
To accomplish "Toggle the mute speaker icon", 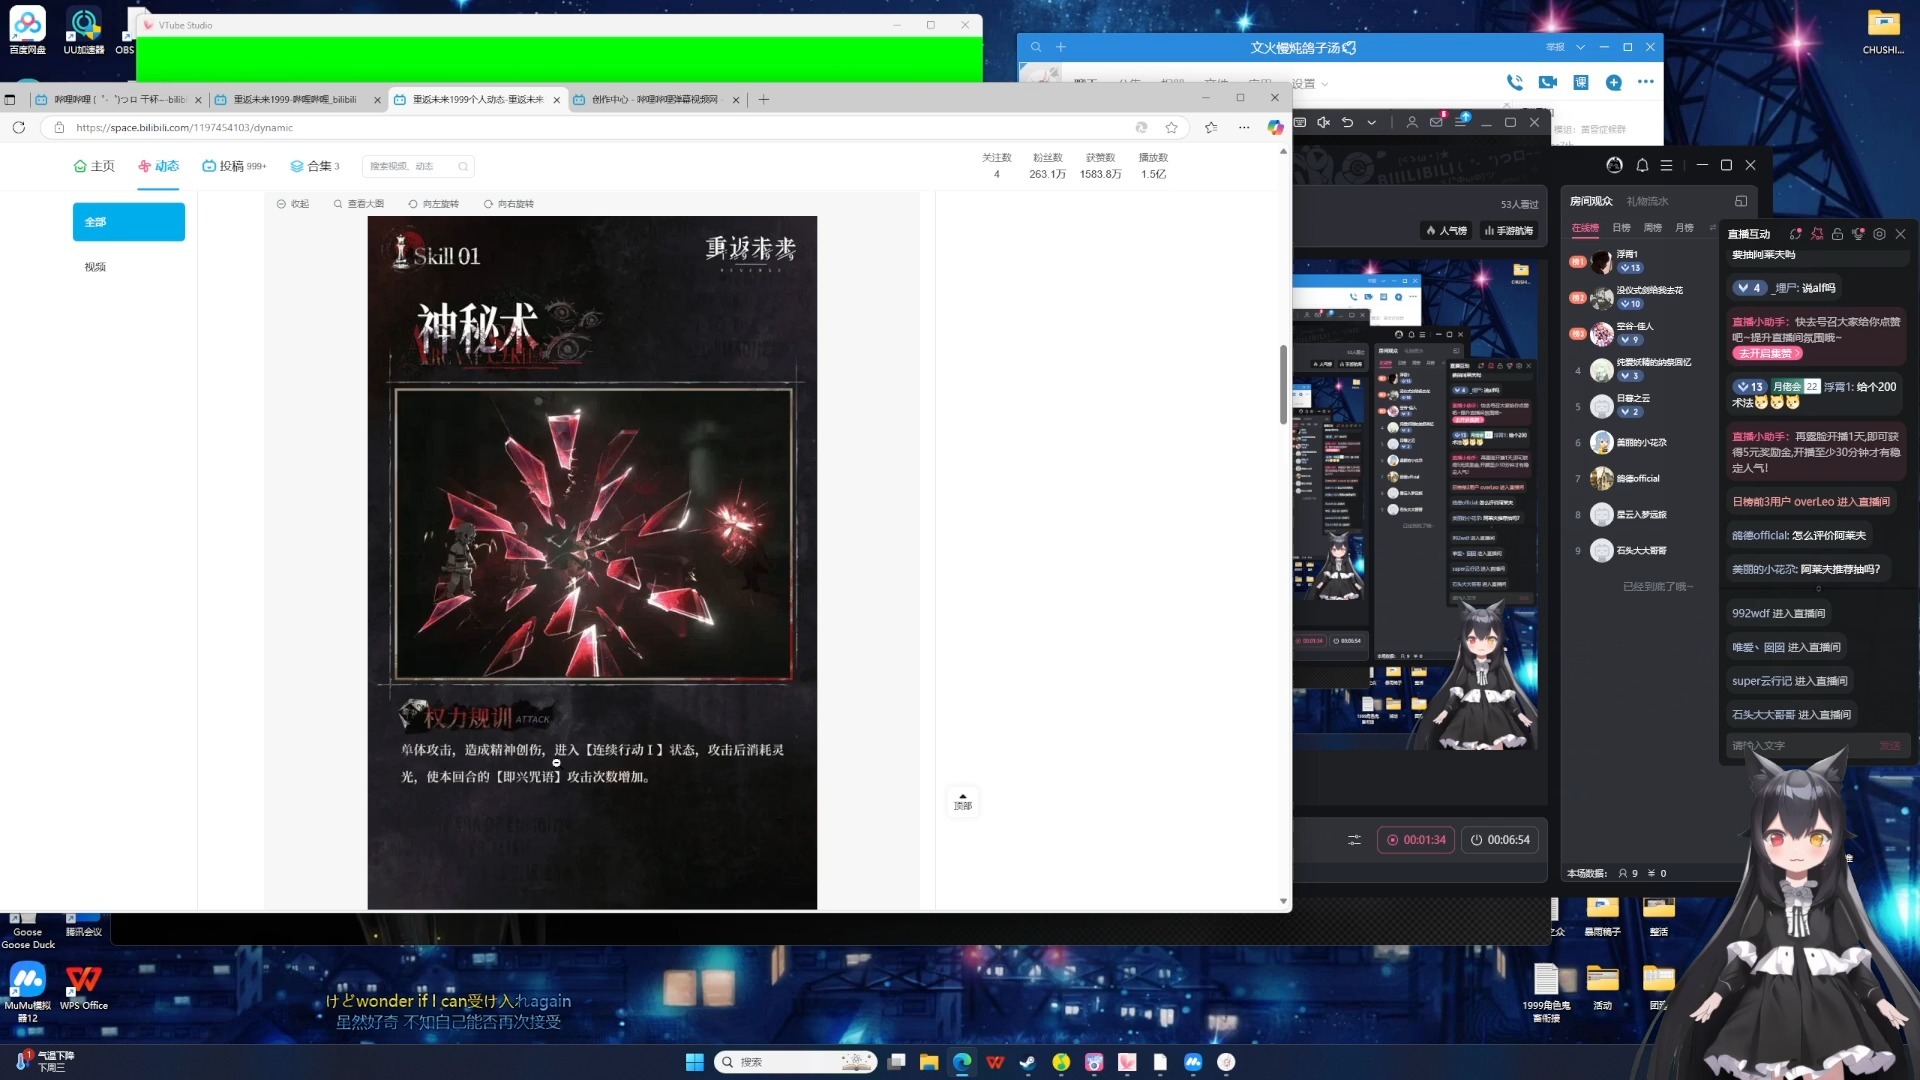I will pos(1323,122).
